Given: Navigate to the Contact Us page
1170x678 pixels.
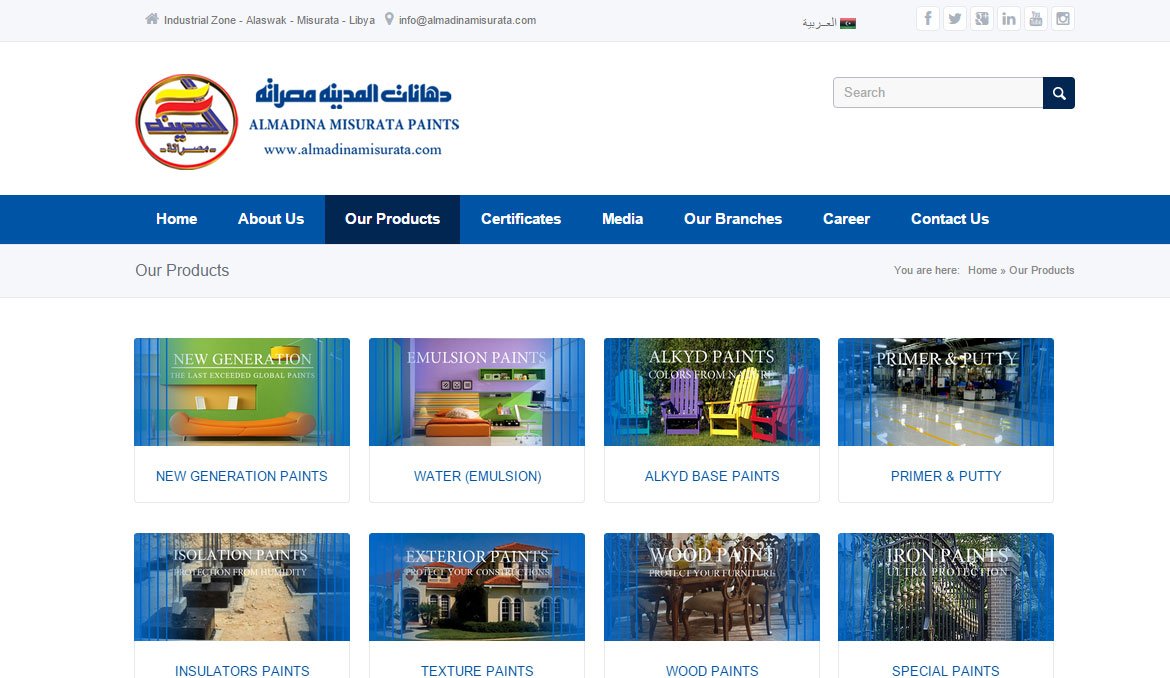Looking at the screenshot, I should [x=949, y=219].
